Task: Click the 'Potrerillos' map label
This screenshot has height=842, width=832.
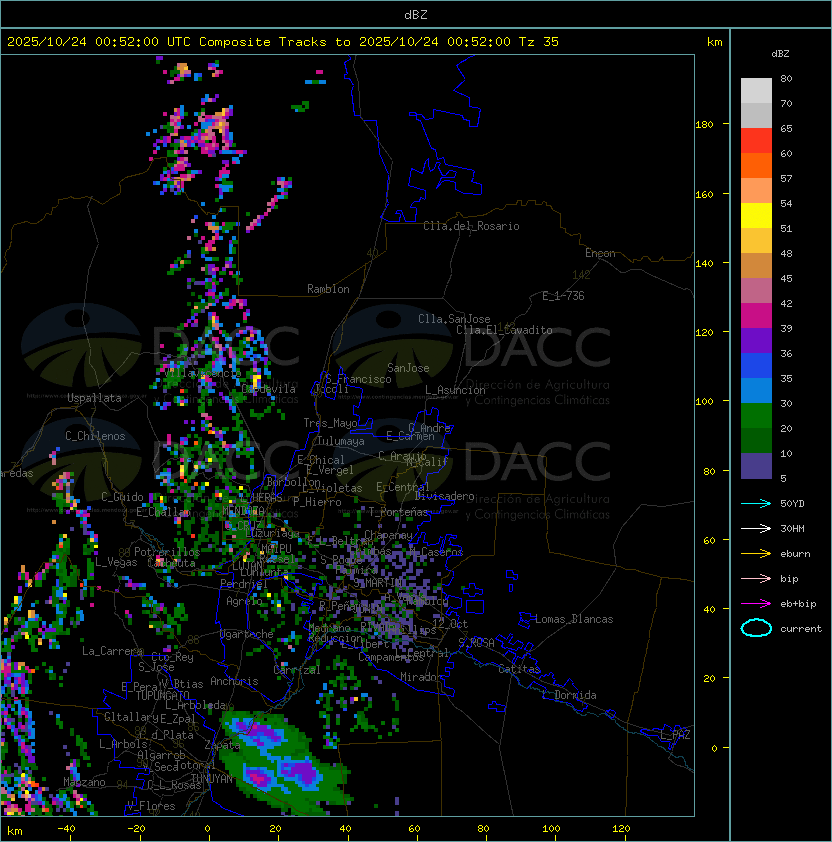Action: [x=167, y=552]
